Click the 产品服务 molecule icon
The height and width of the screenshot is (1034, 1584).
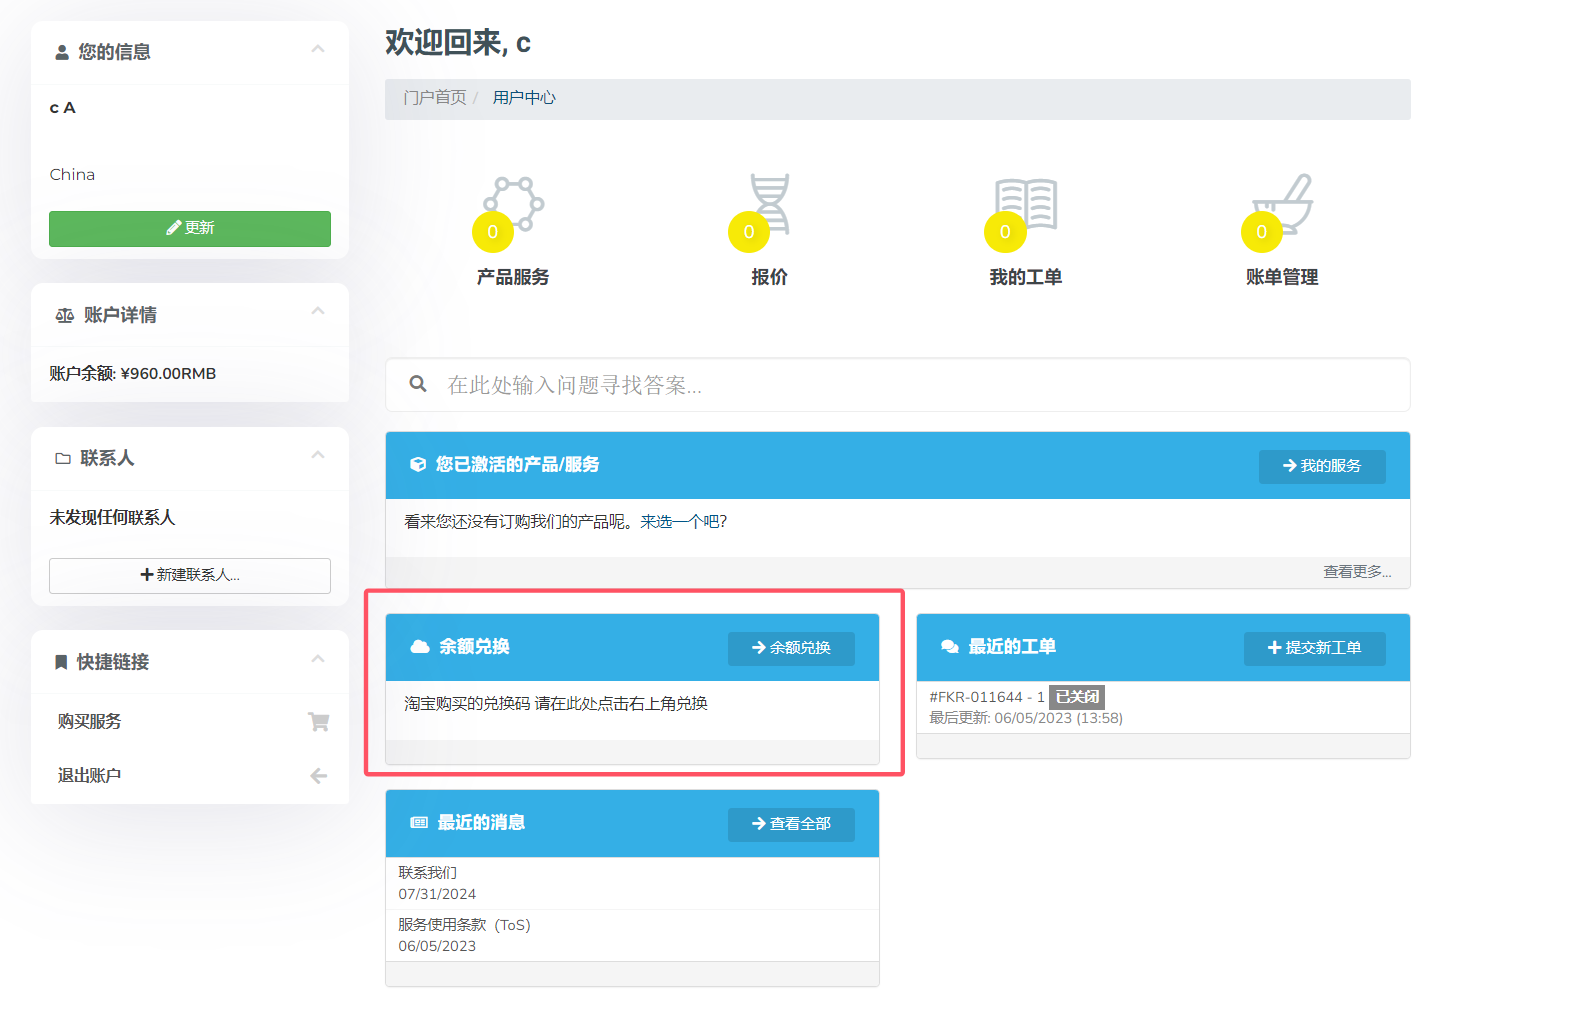514,205
